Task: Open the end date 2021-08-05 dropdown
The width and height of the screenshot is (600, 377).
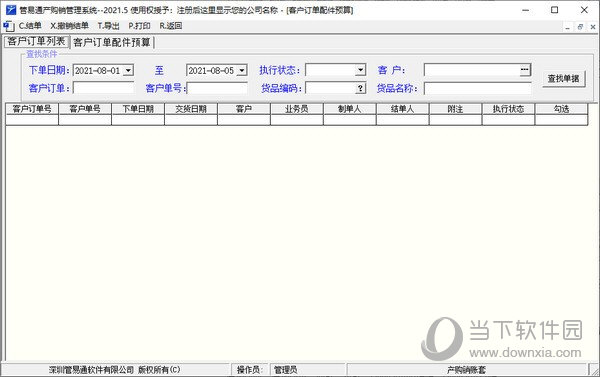Action: 242,70
